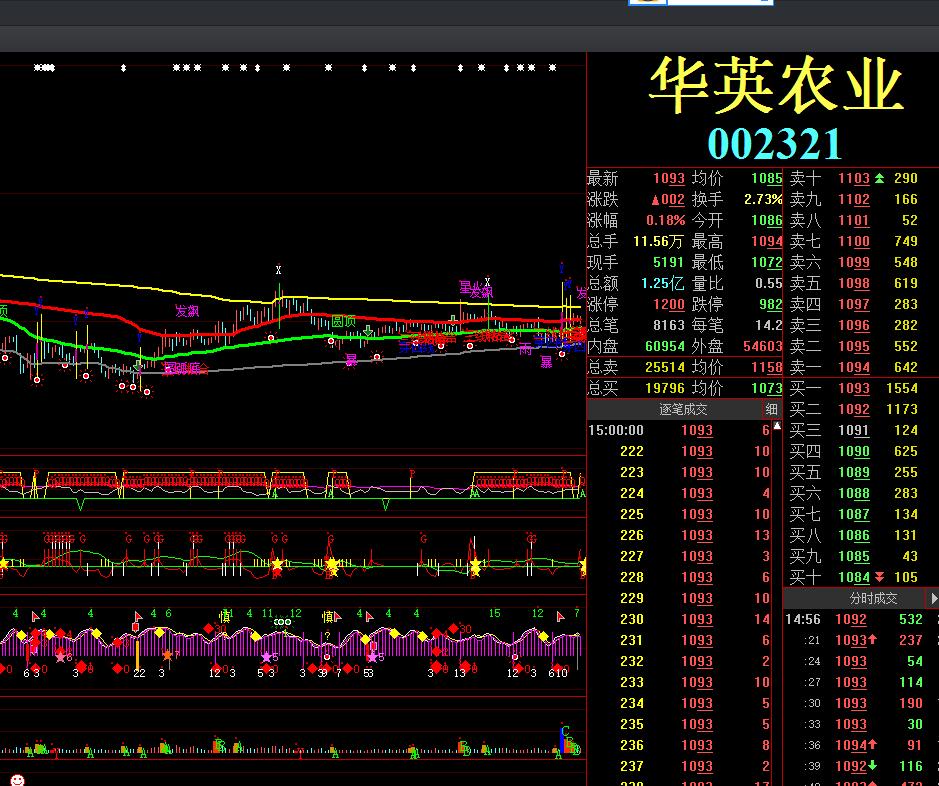This screenshot has height=786, width=939.
Task: Select the 买七 bid price 1087
Action: click(853, 514)
